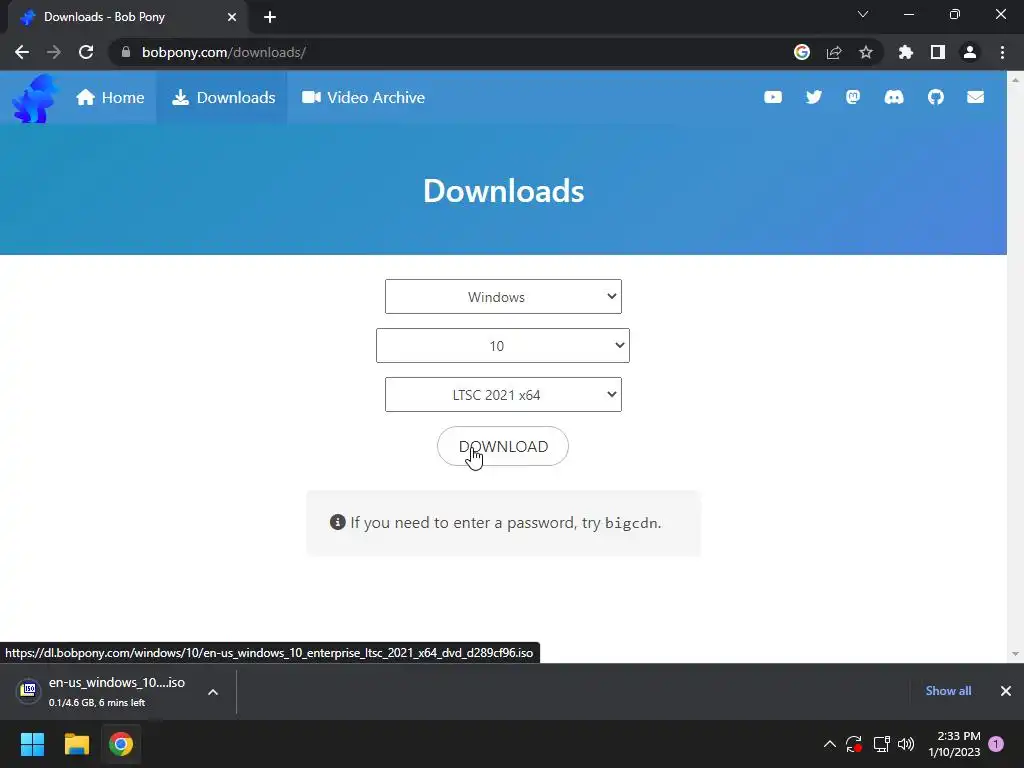Click the DOWNLOAD button

503,446
